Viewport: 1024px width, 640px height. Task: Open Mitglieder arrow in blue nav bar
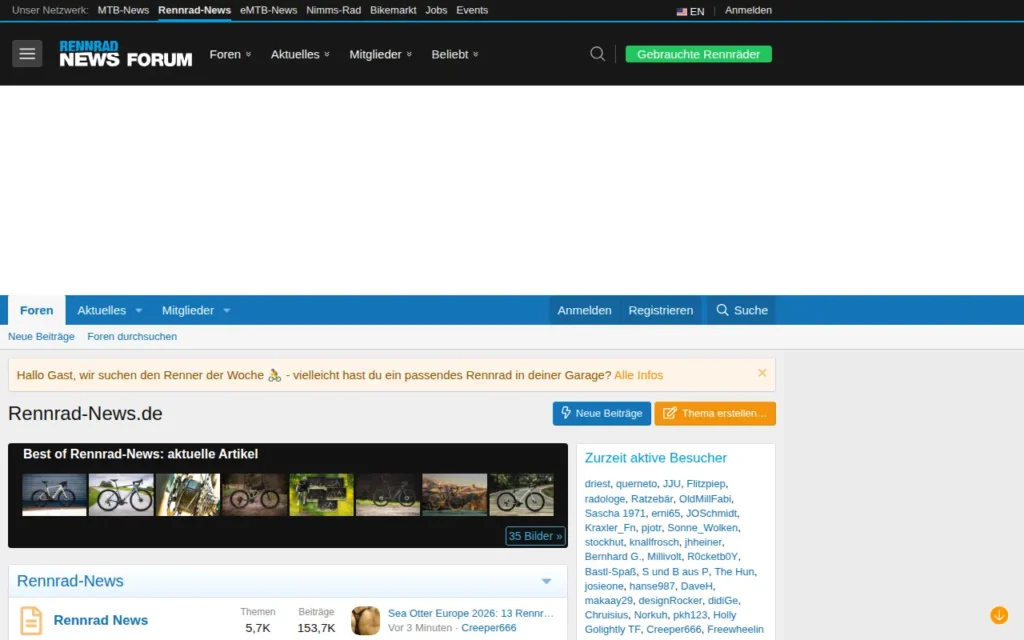[227, 311]
